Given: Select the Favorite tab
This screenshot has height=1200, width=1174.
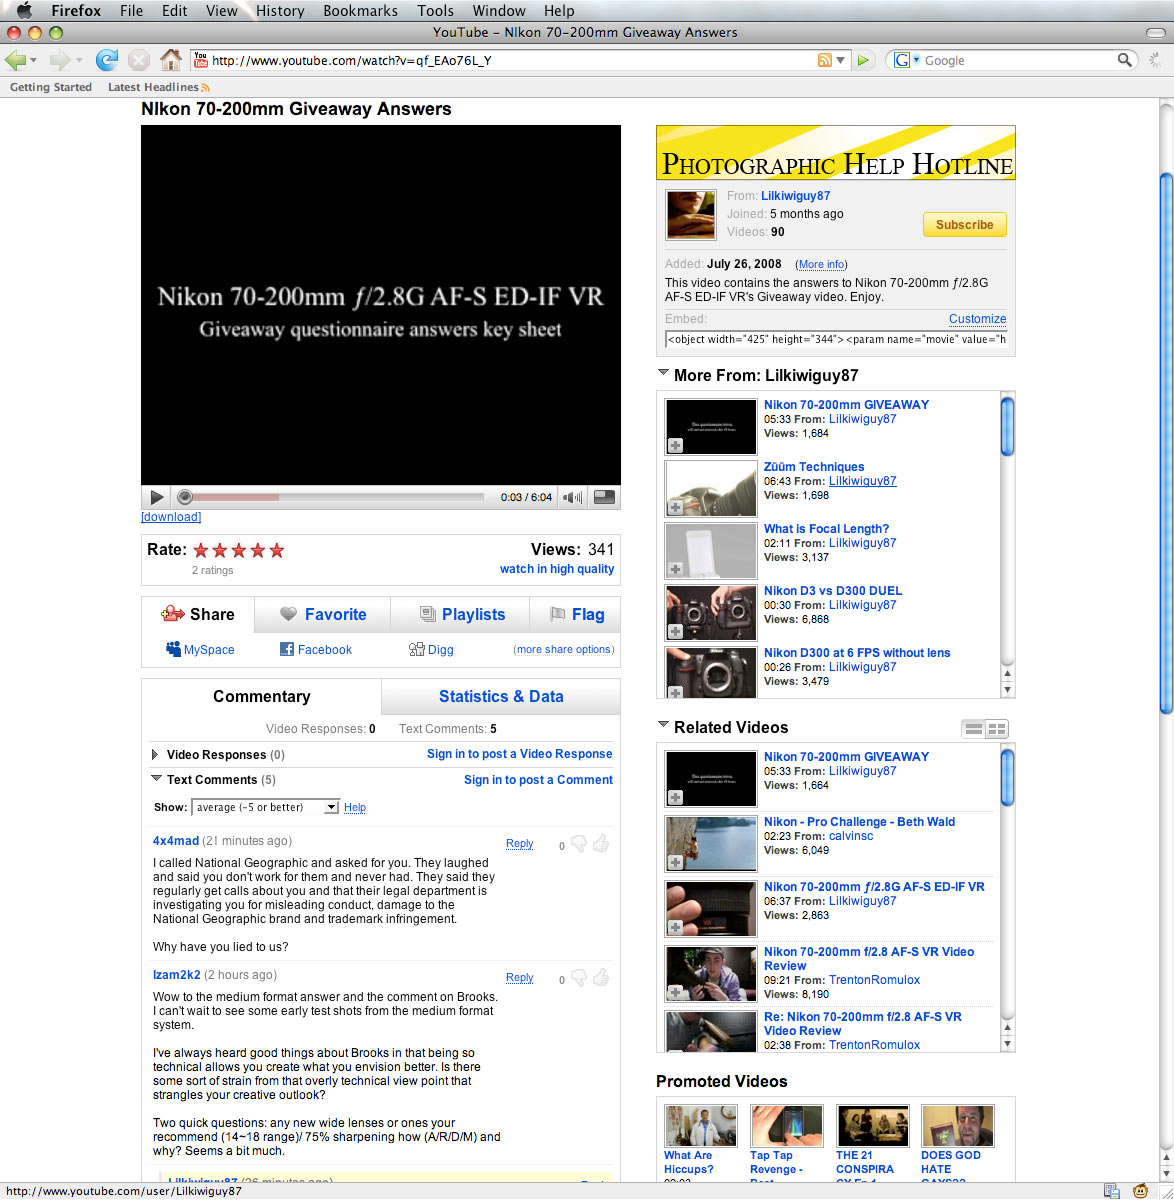Looking at the screenshot, I should [322, 615].
